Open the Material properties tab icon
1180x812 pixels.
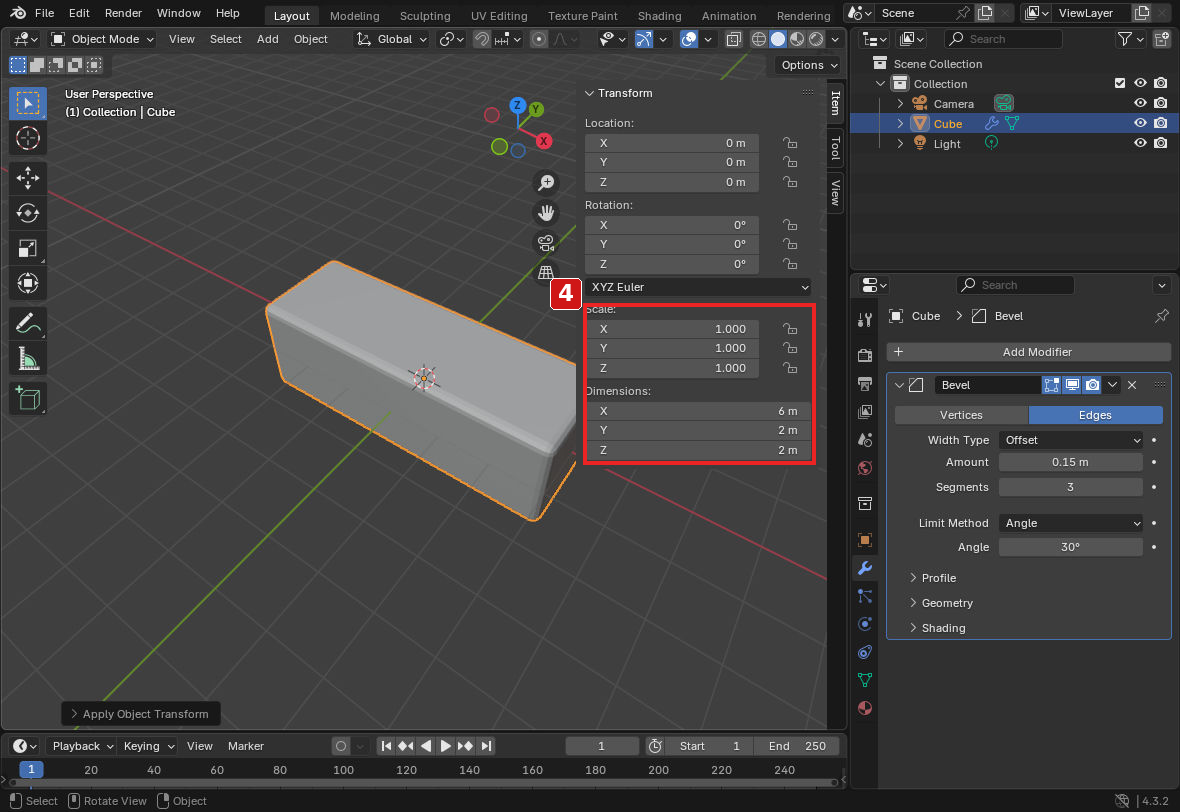coord(865,708)
